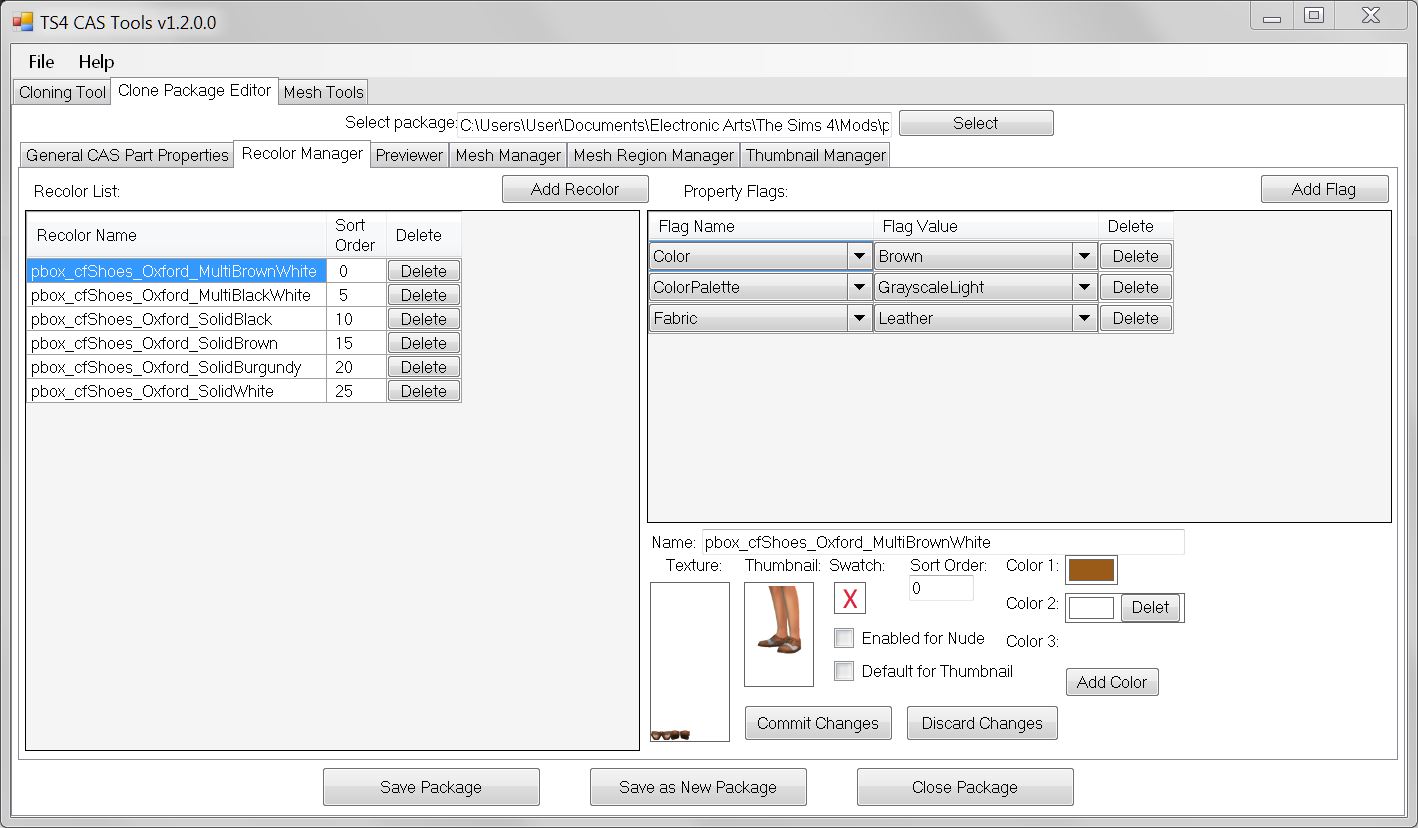The image size is (1418, 828).
Task: Switch to the Mesh Tools tab
Action: pyautogui.click(x=323, y=91)
